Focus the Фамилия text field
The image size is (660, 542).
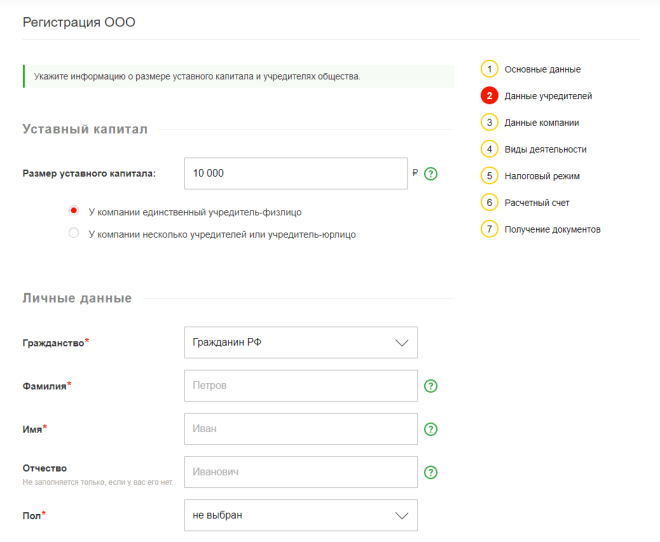[300, 386]
